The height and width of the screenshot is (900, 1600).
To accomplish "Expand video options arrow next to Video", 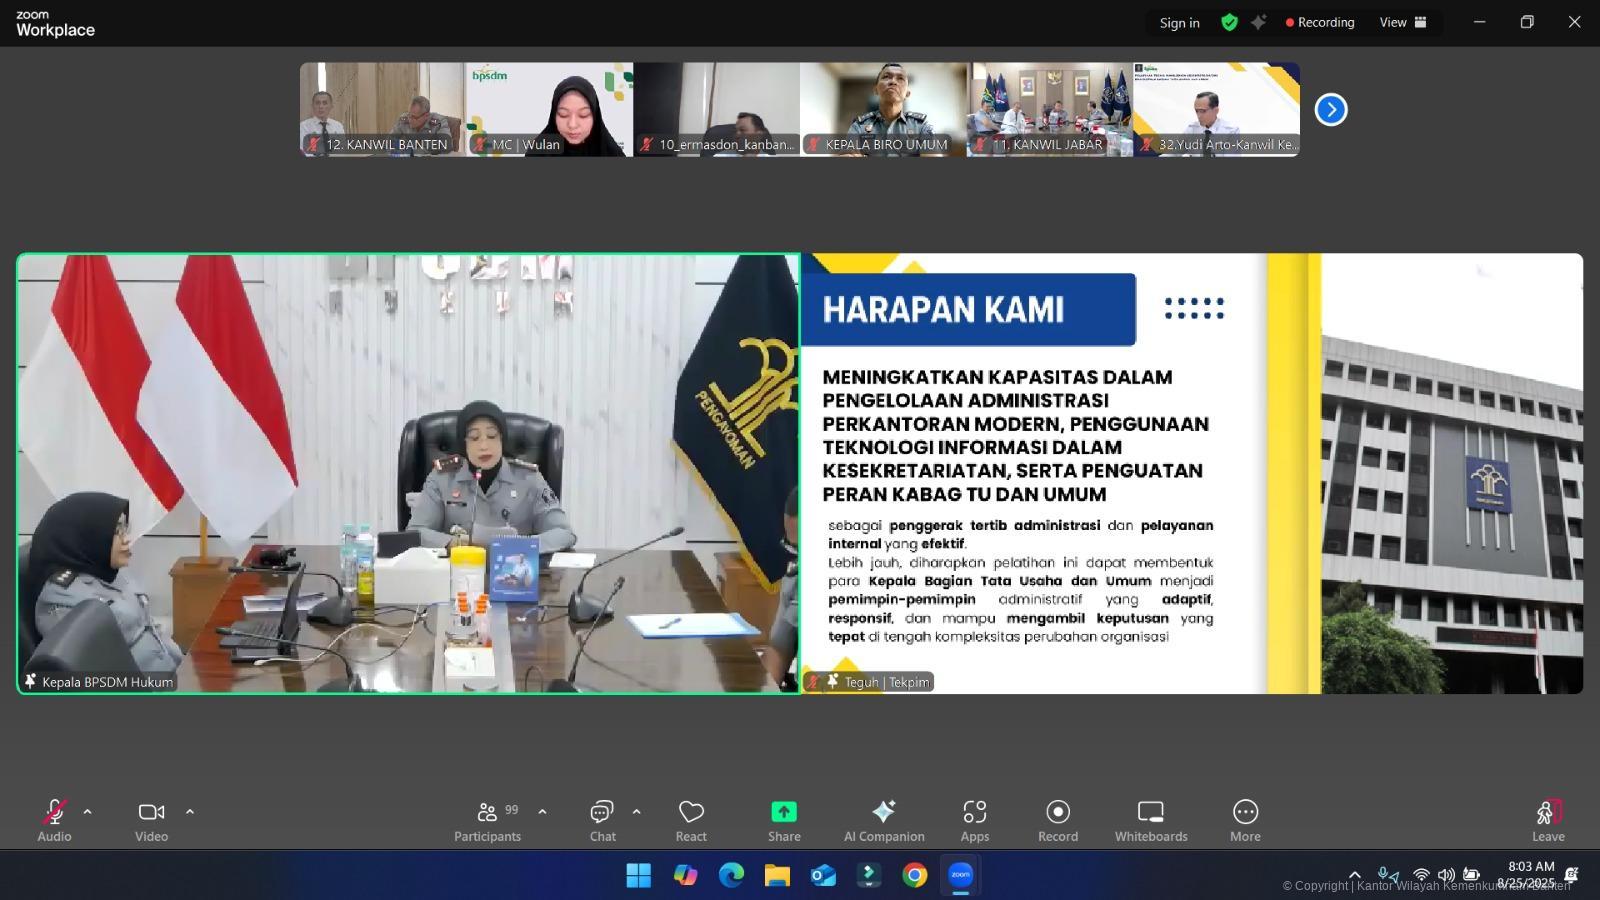I will (x=190, y=812).
